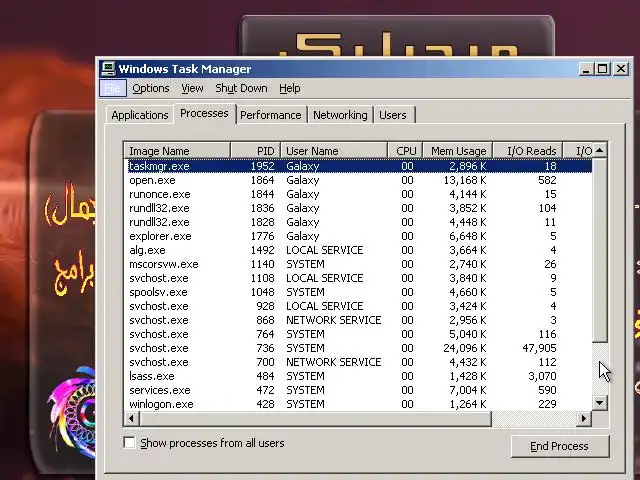Viewport: 640px width, 480px height.
Task: Select svchost.exe with PID 736
Action: pyautogui.click(x=358, y=348)
